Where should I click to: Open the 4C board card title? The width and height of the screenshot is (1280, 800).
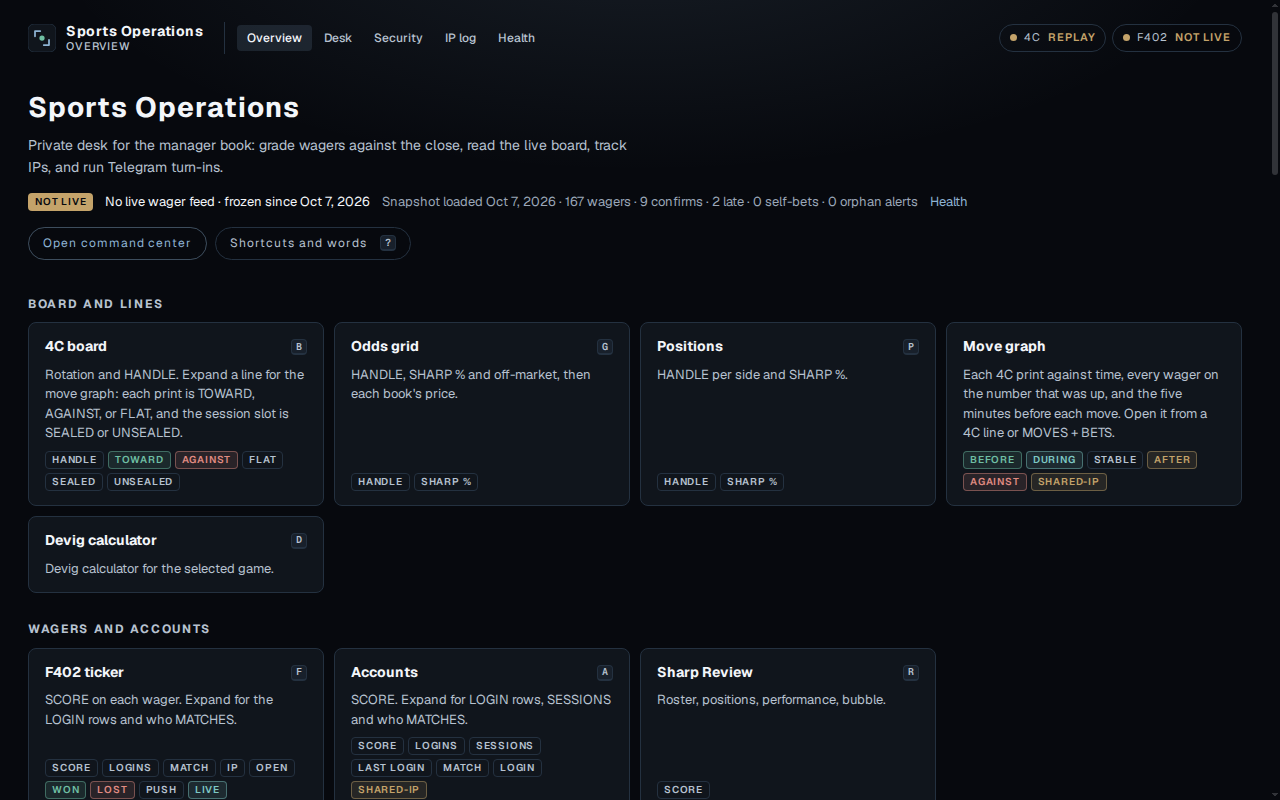pos(76,346)
